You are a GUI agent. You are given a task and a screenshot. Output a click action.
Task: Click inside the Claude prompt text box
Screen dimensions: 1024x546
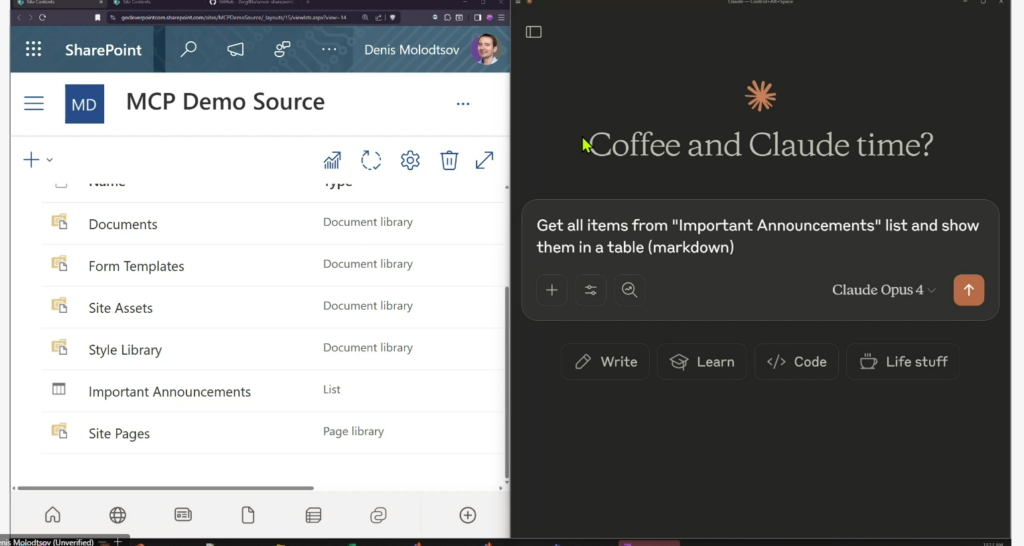(758, 236)
